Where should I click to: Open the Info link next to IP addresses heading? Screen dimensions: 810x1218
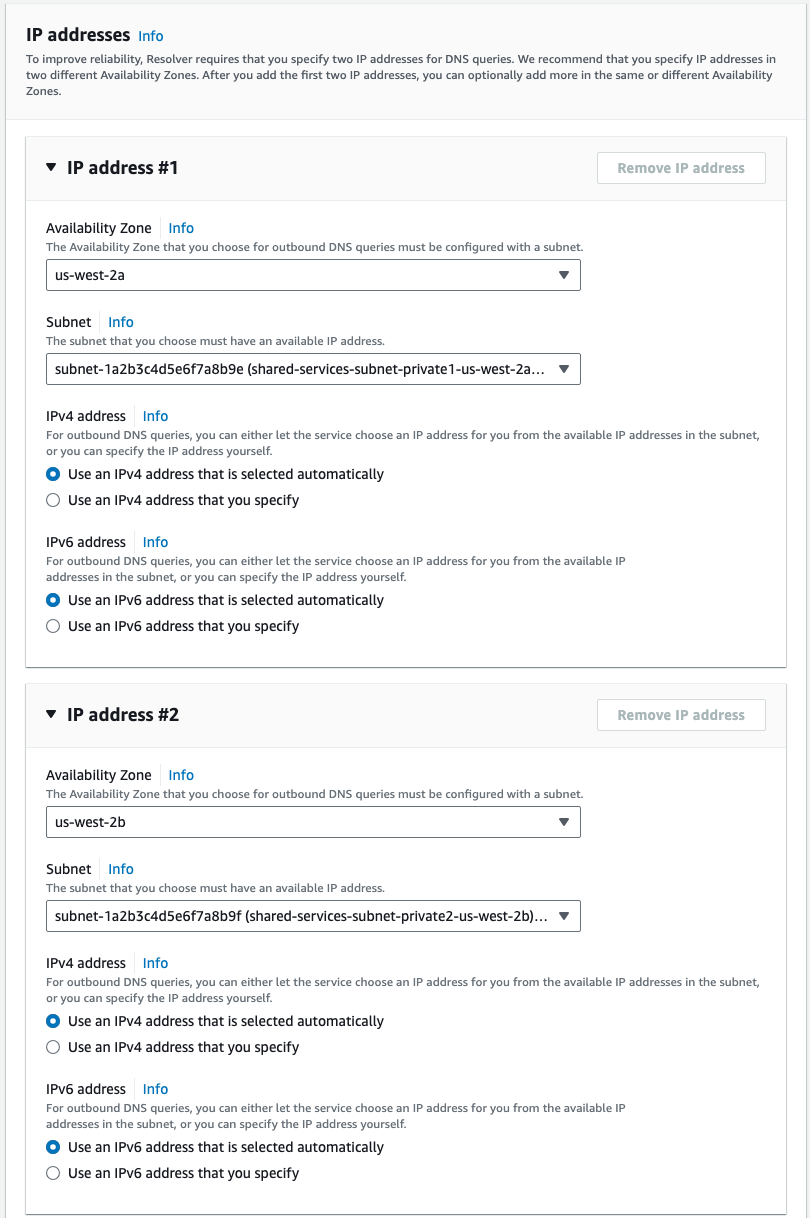click(x=150, y=36)
